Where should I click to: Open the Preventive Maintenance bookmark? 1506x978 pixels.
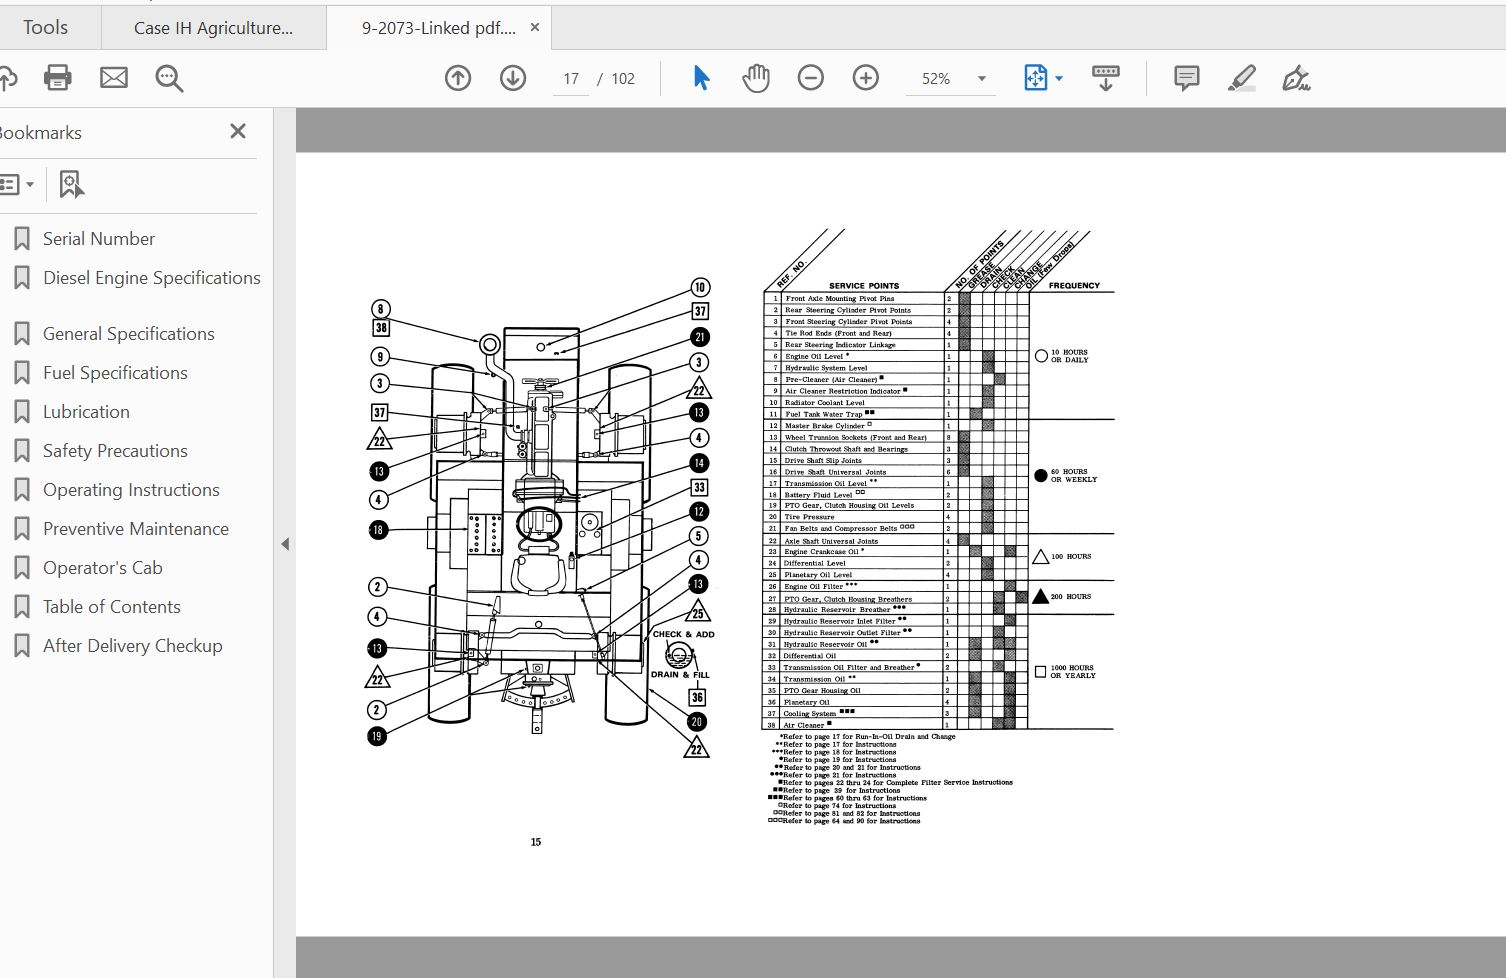coord(135,529)
